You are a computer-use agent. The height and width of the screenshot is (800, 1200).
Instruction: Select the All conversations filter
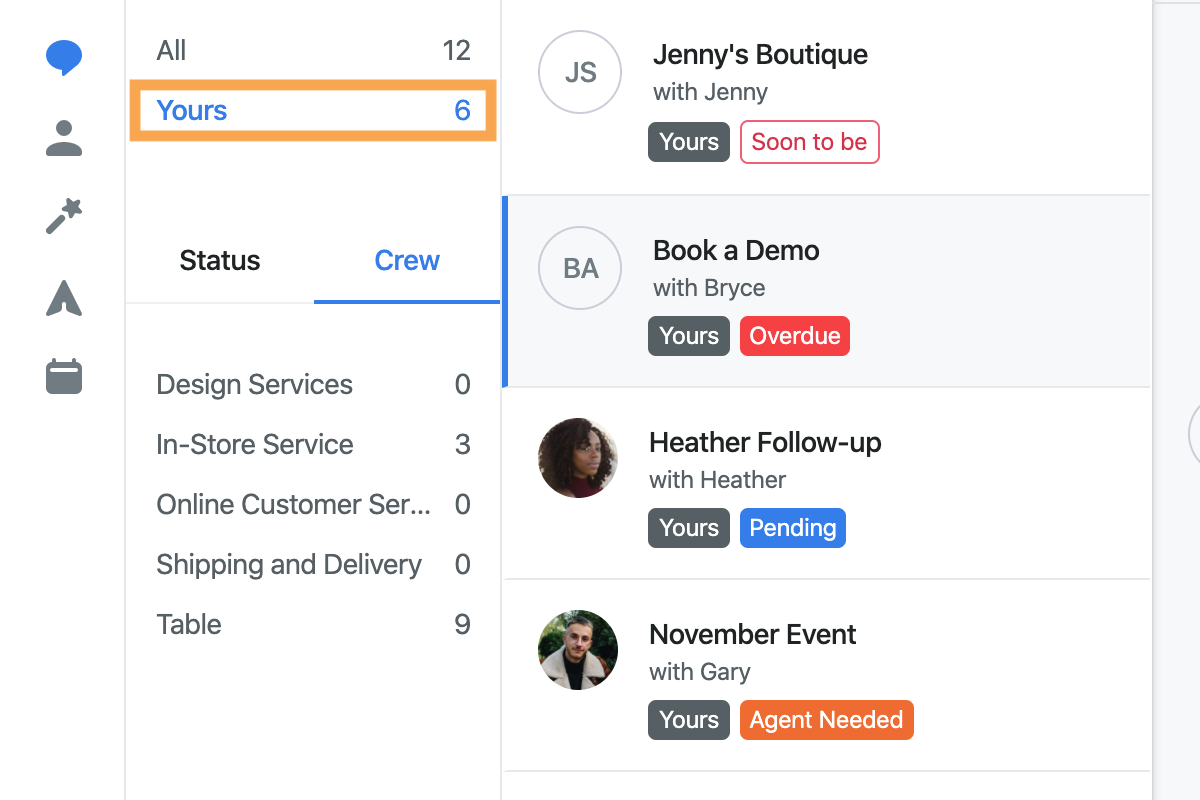tap(313, 51)
